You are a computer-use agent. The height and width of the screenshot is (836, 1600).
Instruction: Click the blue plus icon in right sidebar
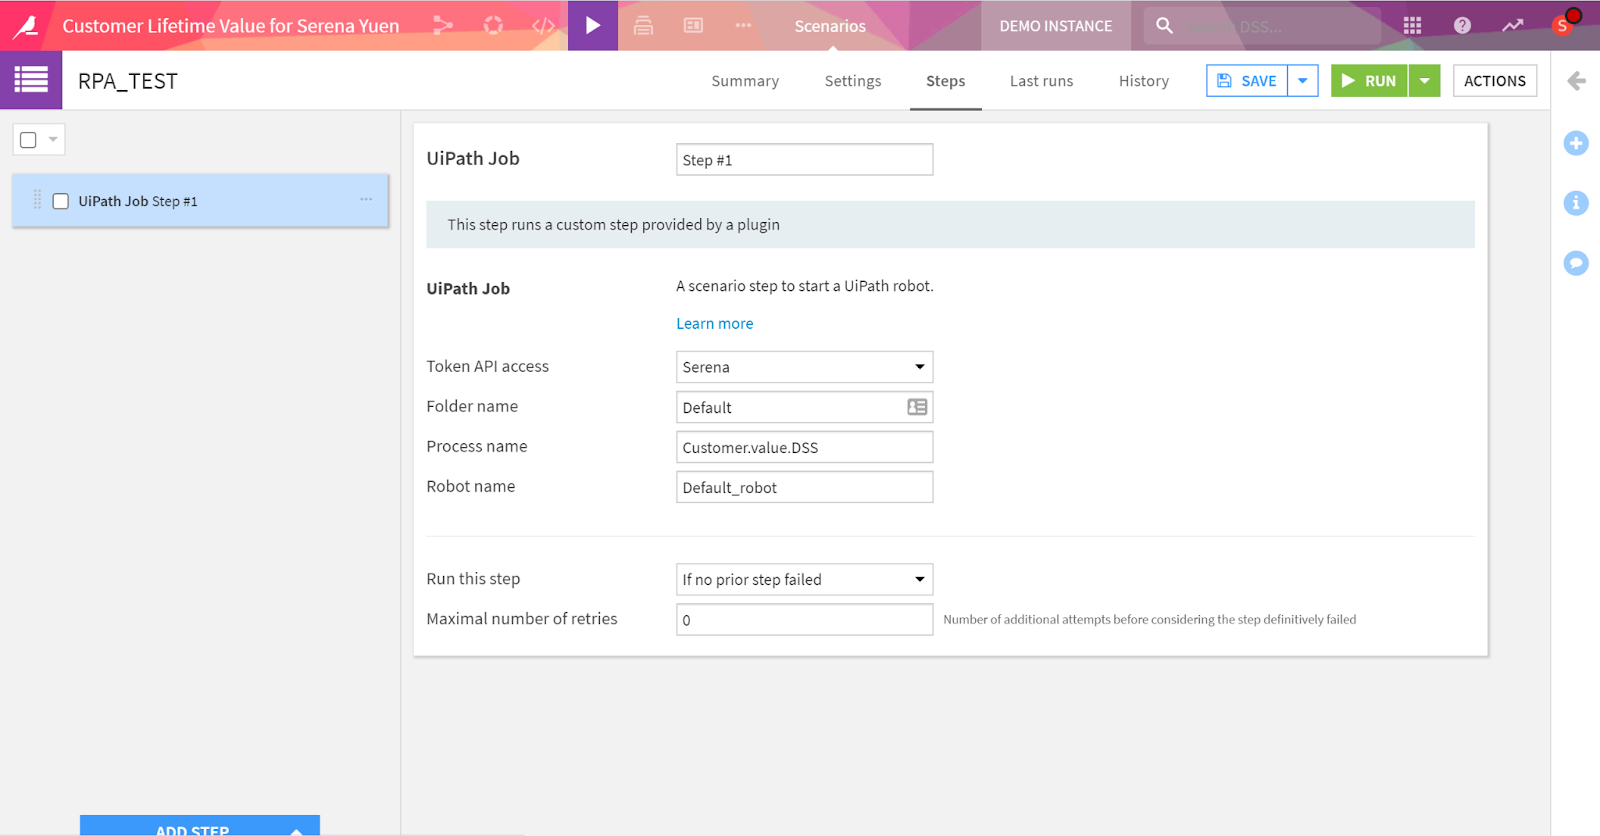tap(1576, 143)
